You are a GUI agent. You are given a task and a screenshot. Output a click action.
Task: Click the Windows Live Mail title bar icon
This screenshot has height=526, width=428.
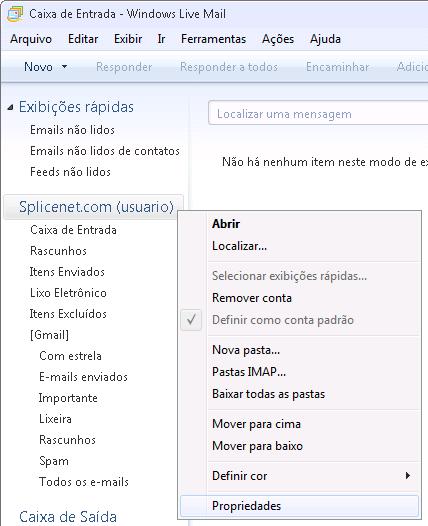(x=15, y=14)
